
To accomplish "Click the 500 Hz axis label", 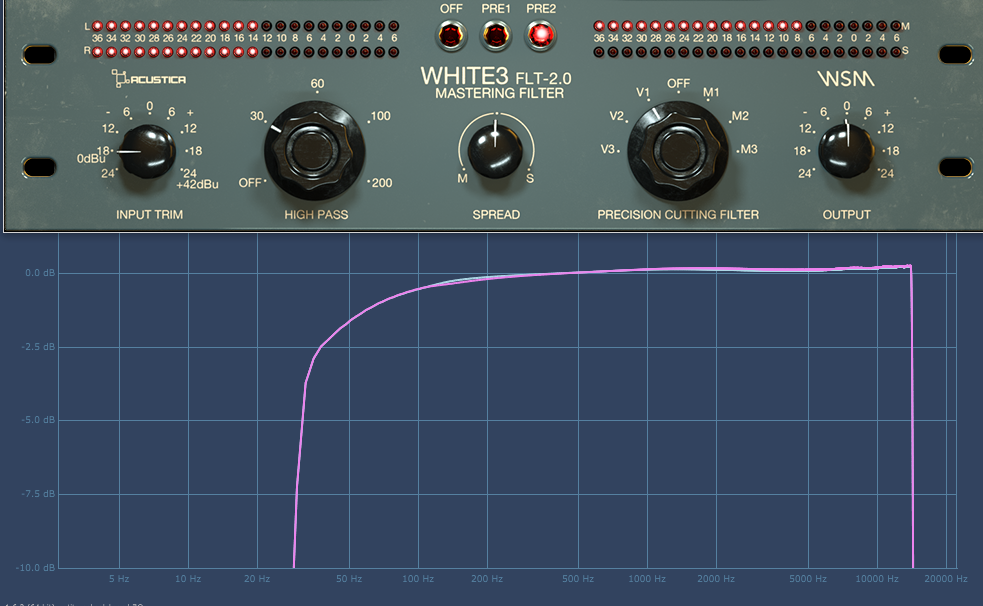I will (577, 578).
